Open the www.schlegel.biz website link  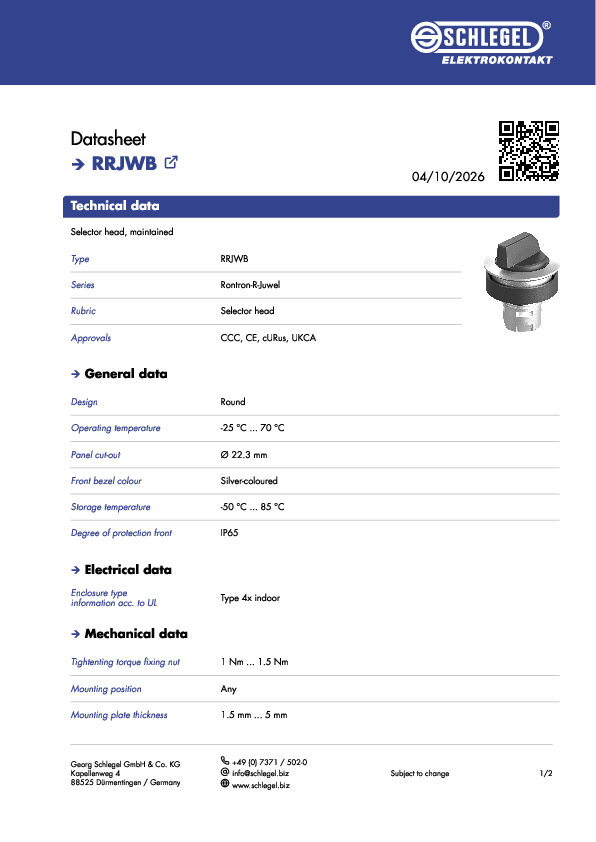point(261,785)
